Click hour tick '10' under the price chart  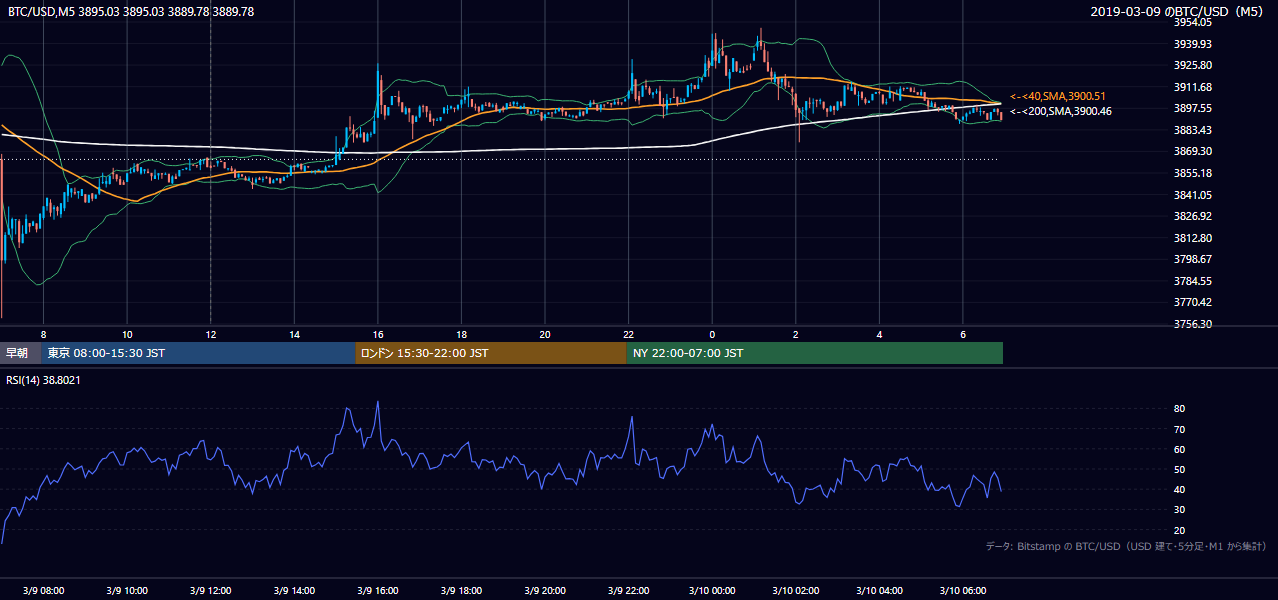tap(127, 334)
